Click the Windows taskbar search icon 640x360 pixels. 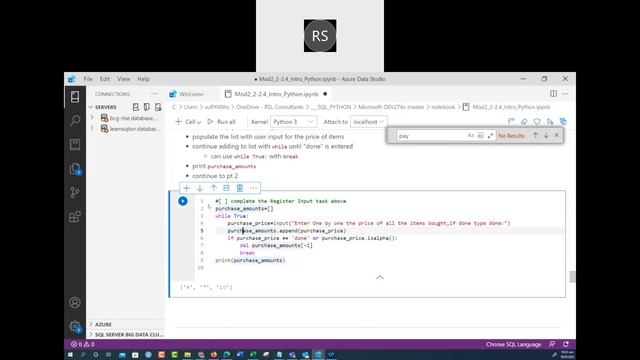pyautogui.click(x=83, y=355)
